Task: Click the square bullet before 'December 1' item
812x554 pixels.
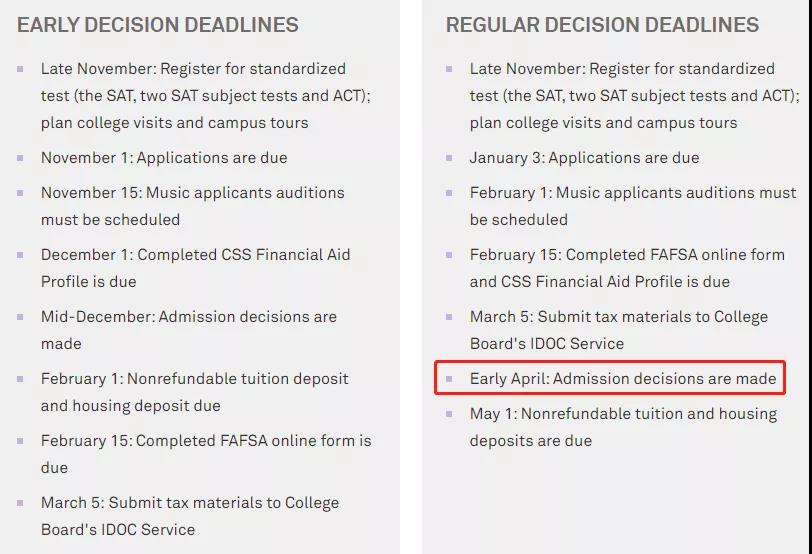Action: pyautogui.click(x=20, y=255)
